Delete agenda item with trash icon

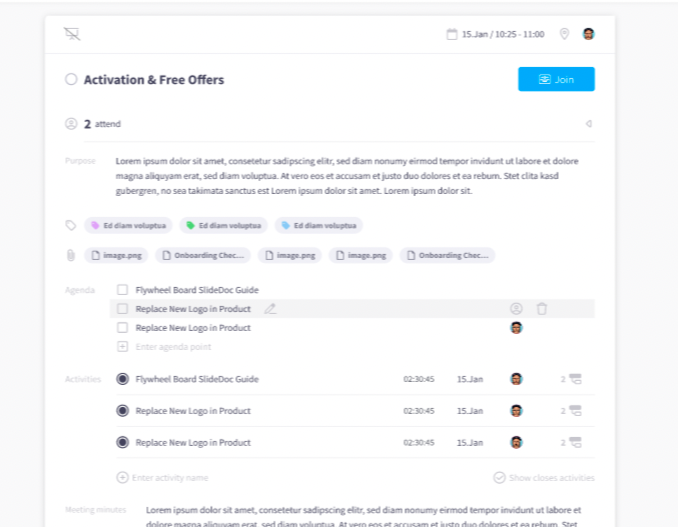coord(542,309)
